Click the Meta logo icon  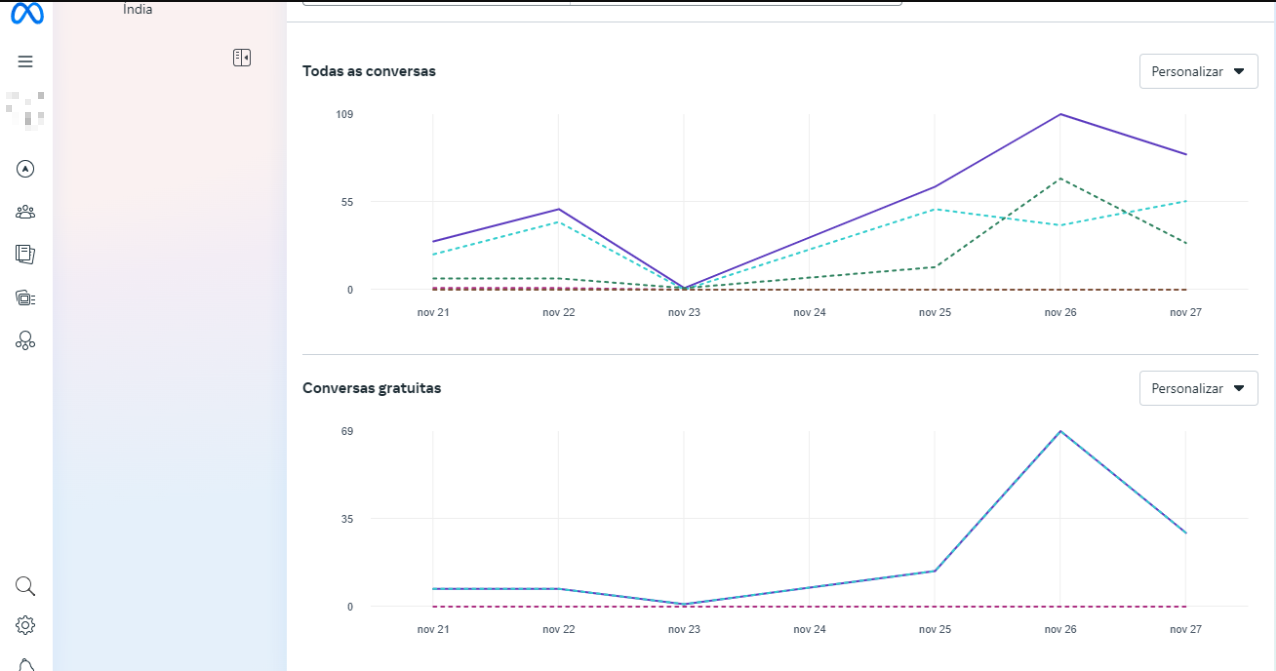point(26,13)
